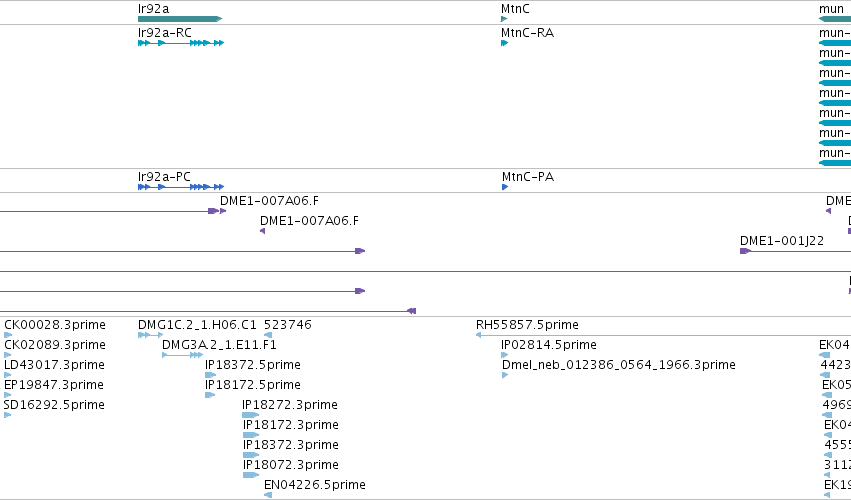This screenshot has width=851, height=500.
Task: Click the DMG3A.2_1.E11.F1 feature label
Action: [x=219, y=345]
